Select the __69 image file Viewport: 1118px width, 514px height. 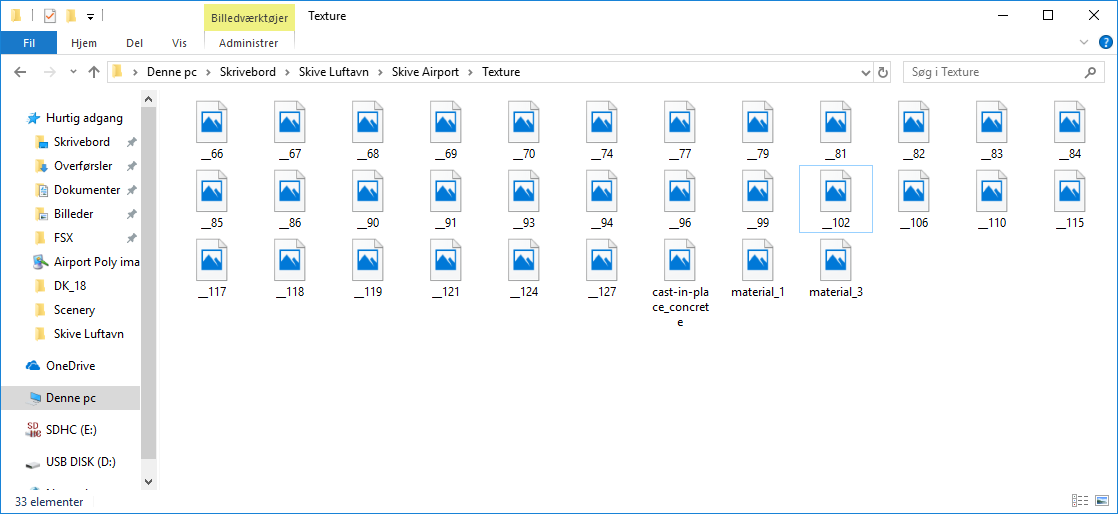coord(446,130)
